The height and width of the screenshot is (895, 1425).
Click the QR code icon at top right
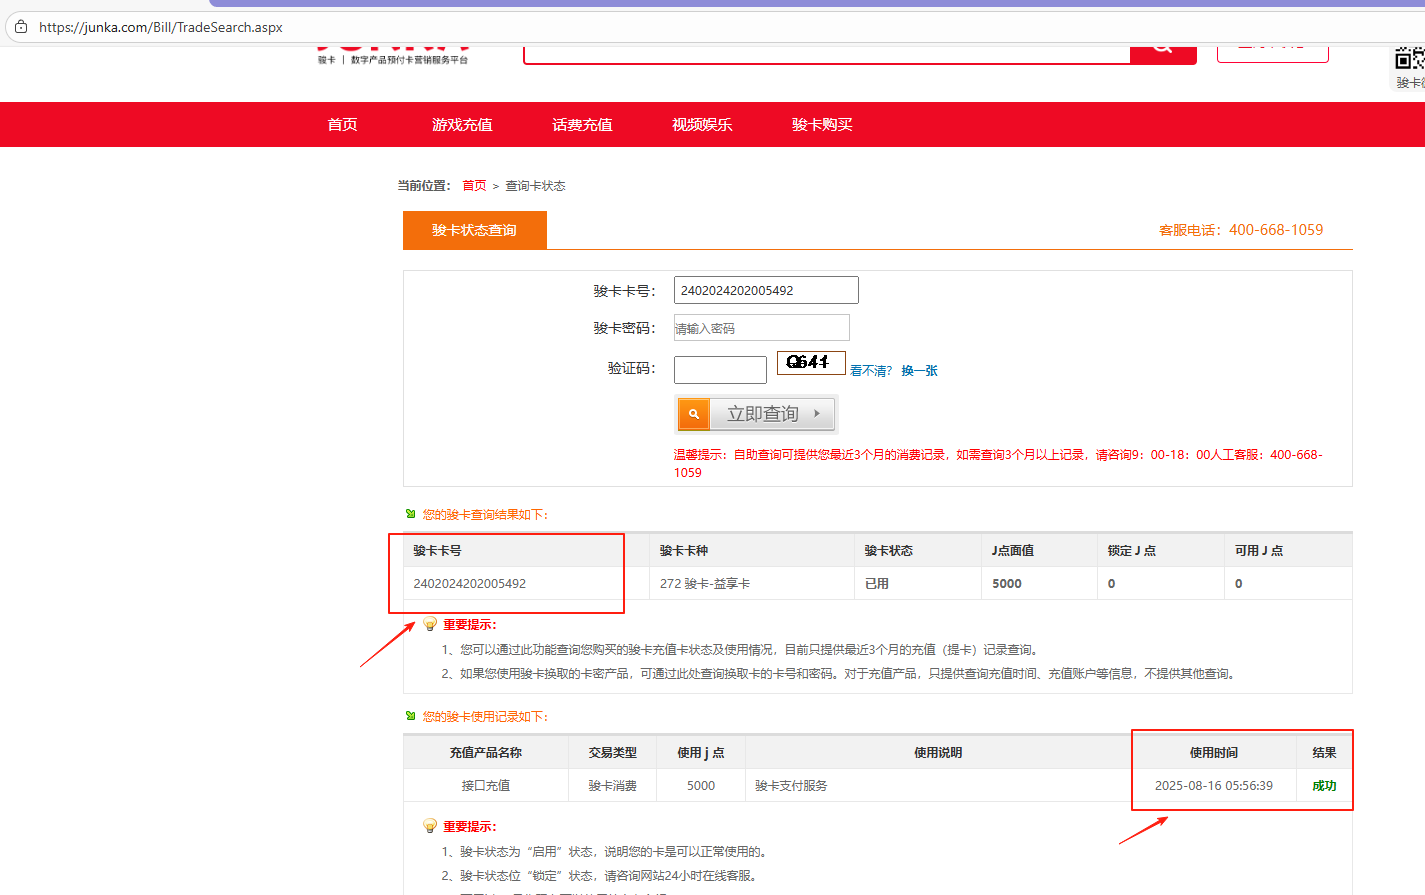point(1410,58)
